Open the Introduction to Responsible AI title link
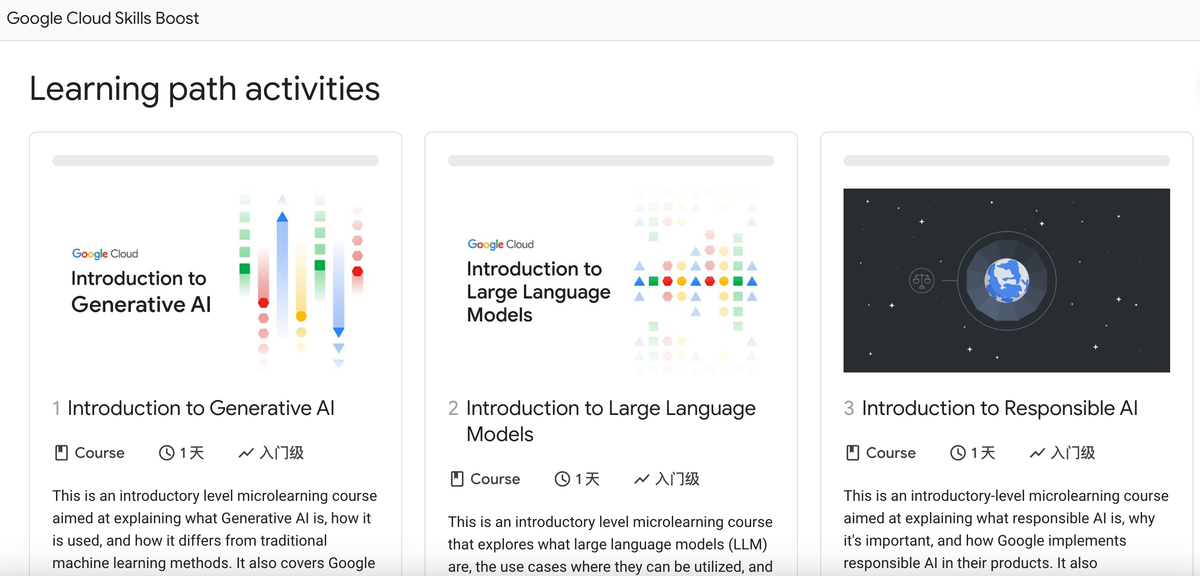The height and width of the screenshot is (576, 1200). tap(999, 408)
